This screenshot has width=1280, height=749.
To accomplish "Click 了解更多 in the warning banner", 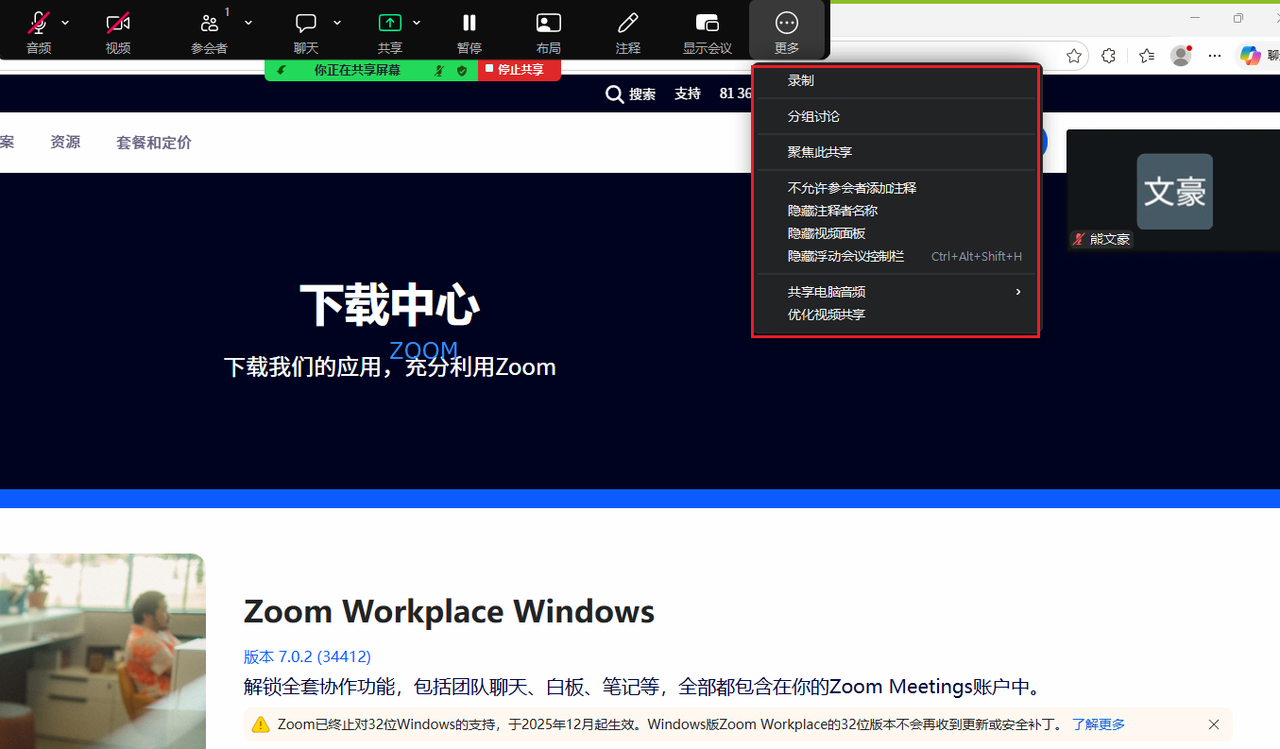I will [1098, 724].
